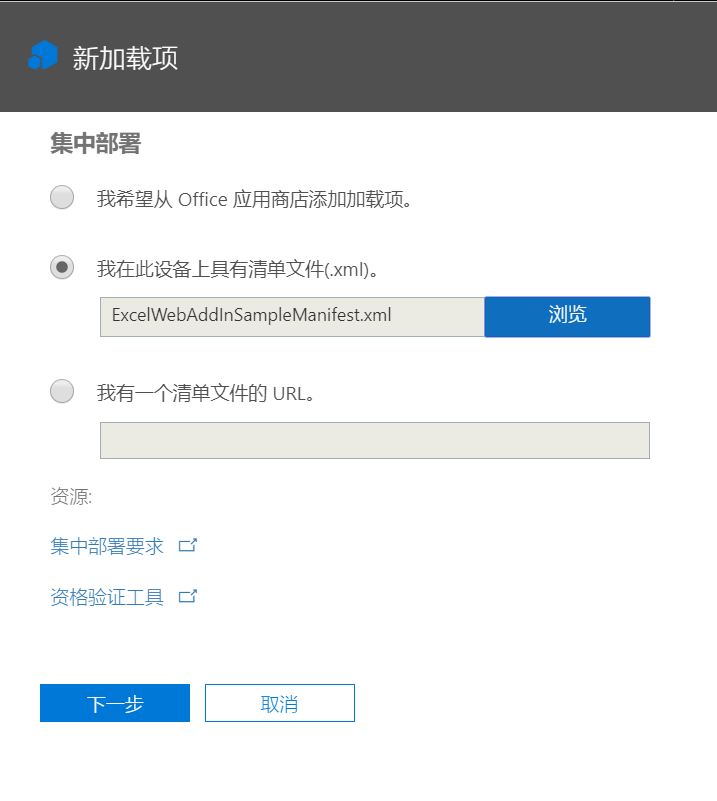Select the 我在此设备上具有清单文件(.xml) option
Image resolution: width=717 pixels, height=801 pixels.
pos(61,267)
